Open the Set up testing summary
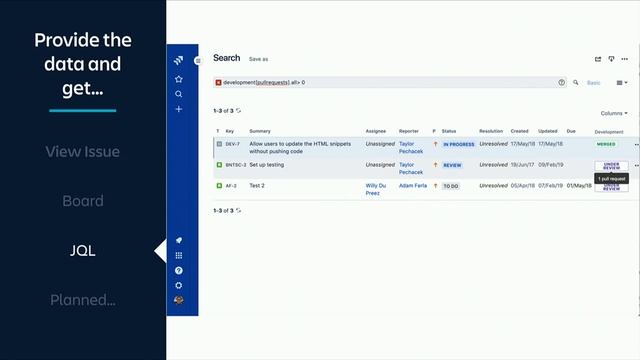Viewport: 640px width, 360px height. point(267,165)
